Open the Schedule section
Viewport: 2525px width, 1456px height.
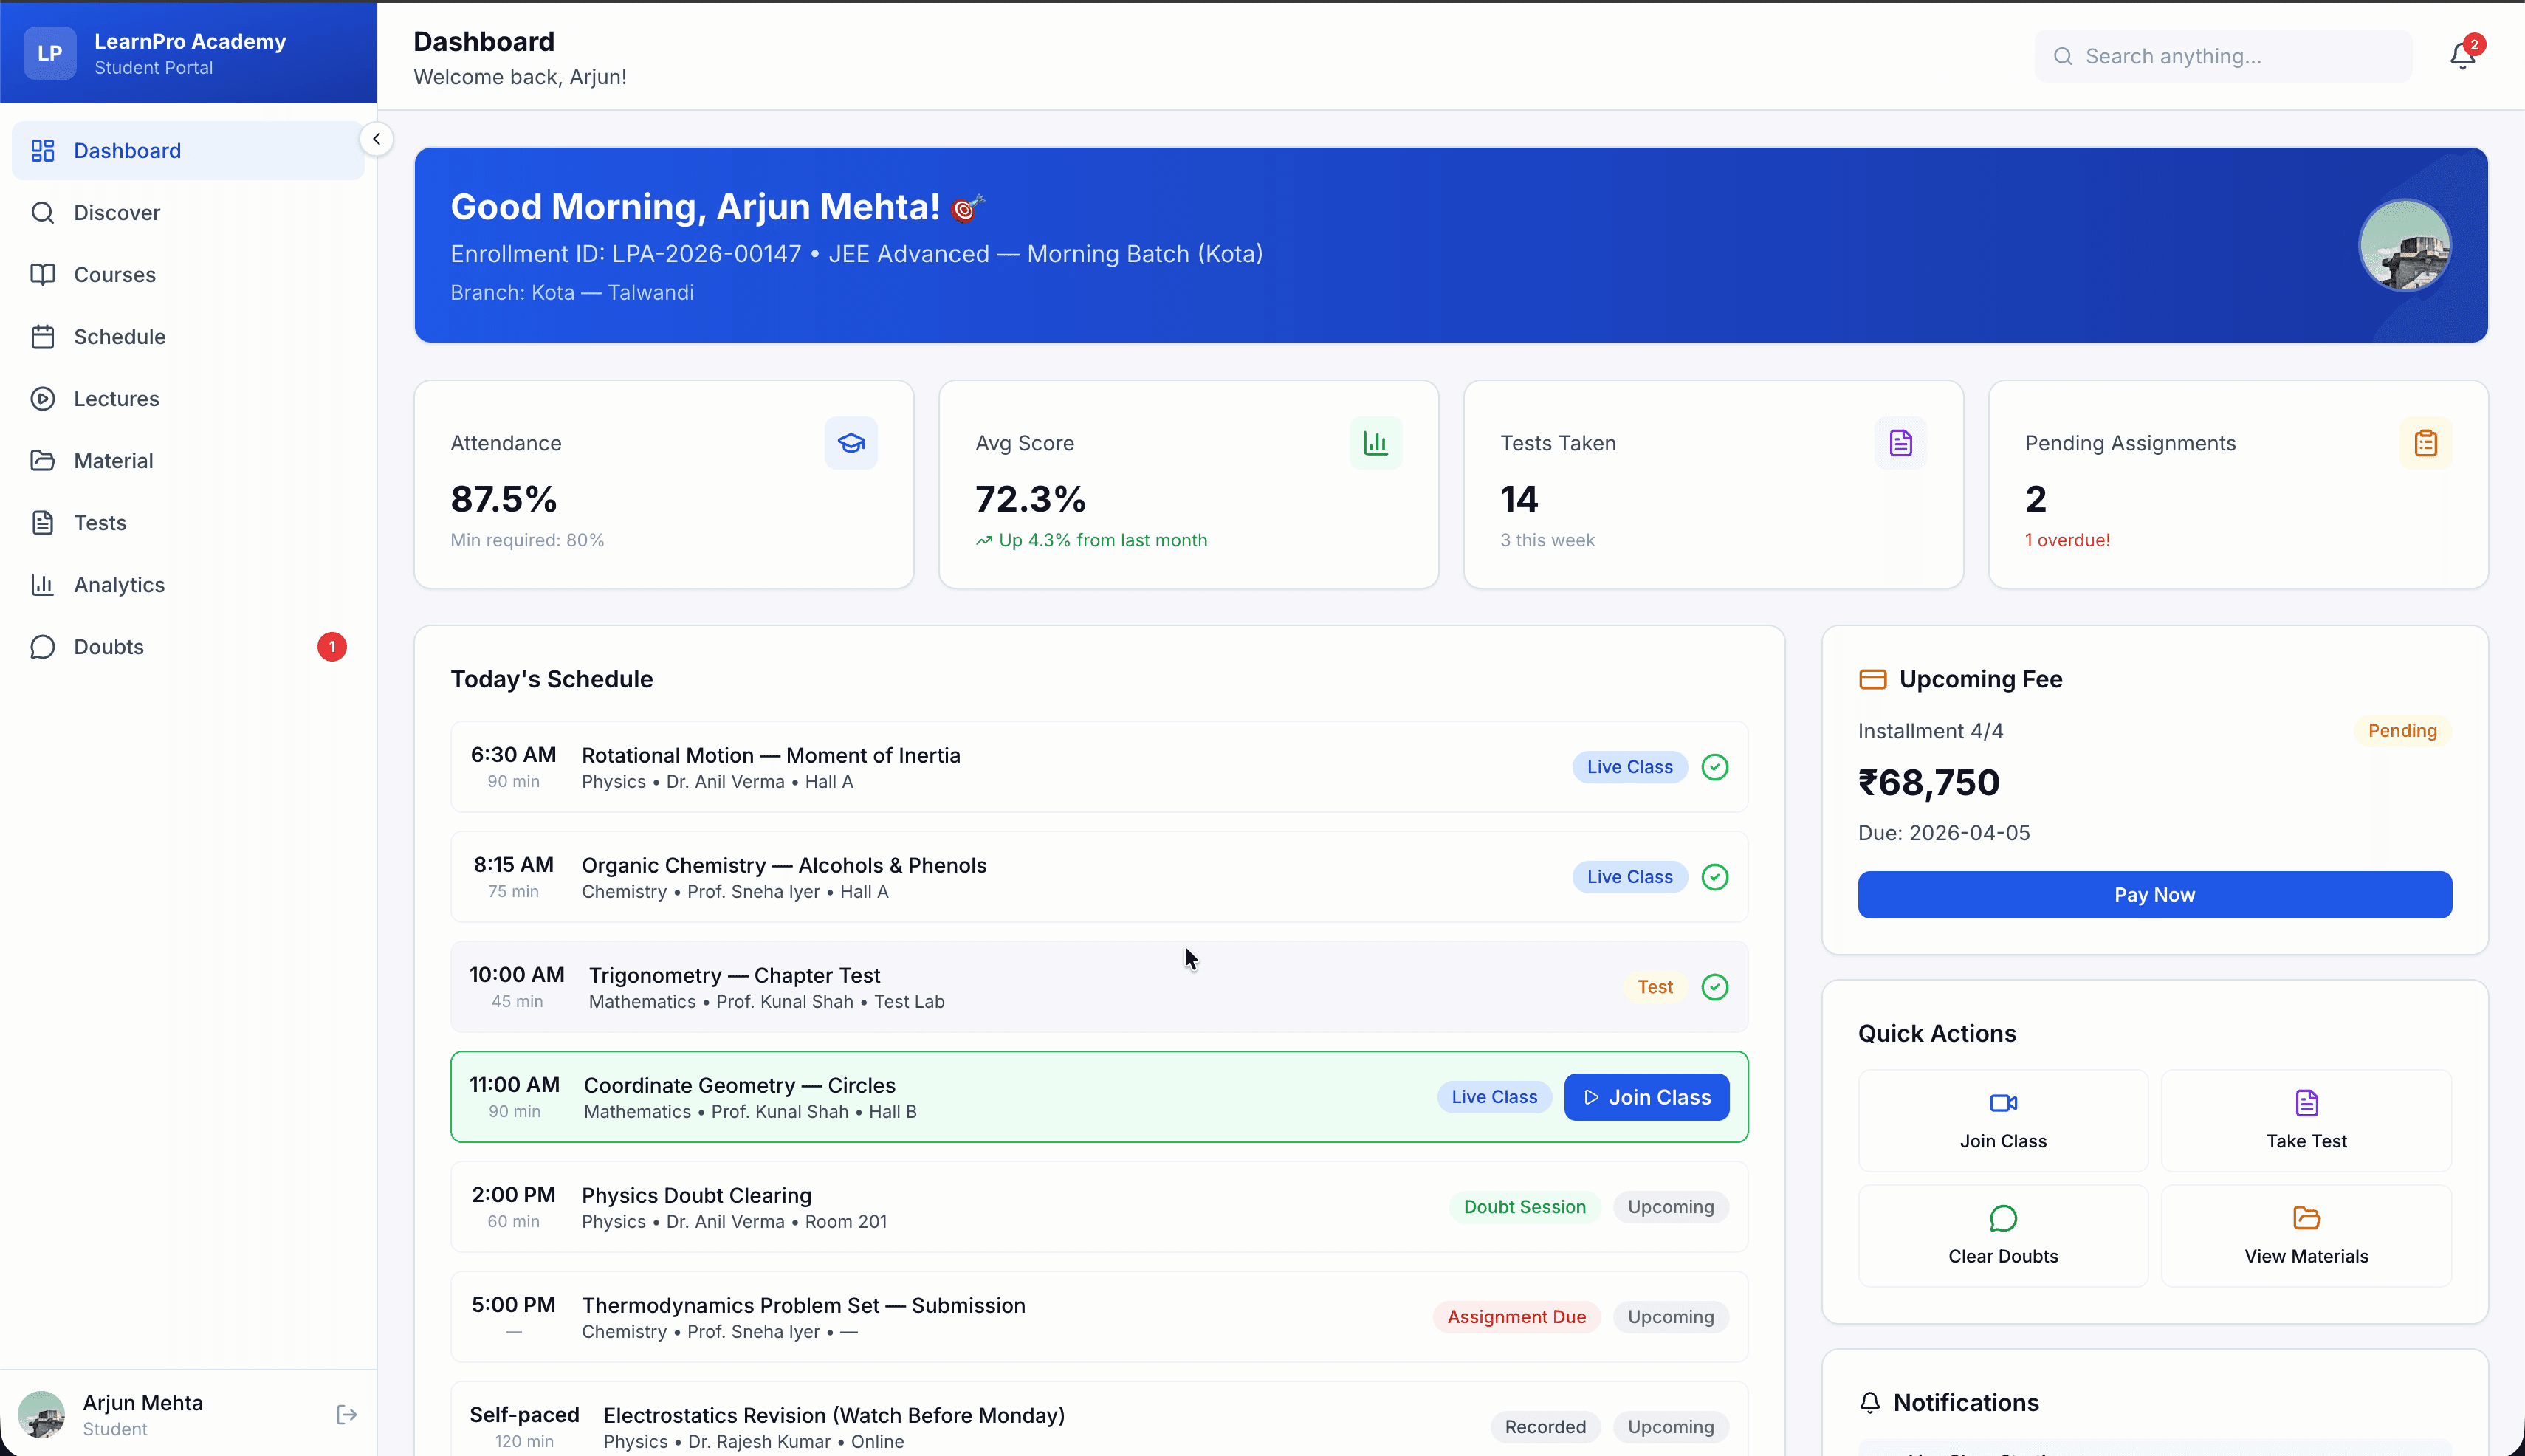[119, 337]
